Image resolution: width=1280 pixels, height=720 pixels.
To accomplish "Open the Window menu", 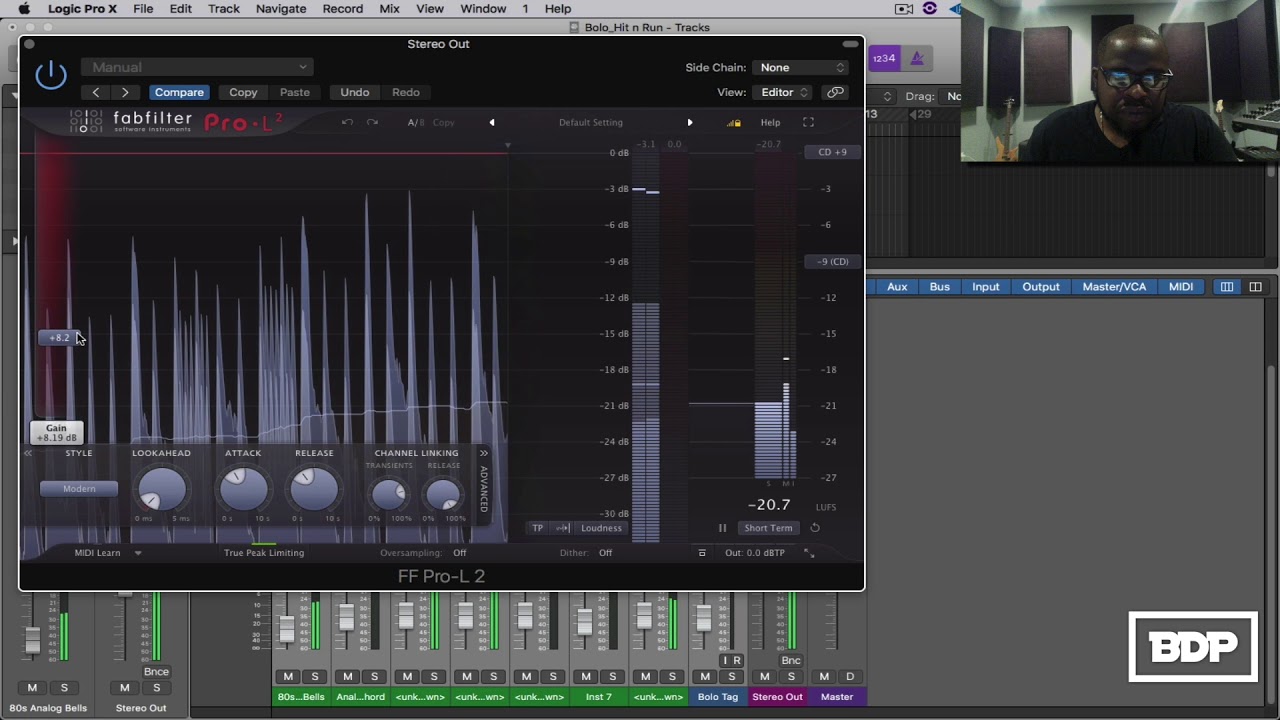I will 483,9.
